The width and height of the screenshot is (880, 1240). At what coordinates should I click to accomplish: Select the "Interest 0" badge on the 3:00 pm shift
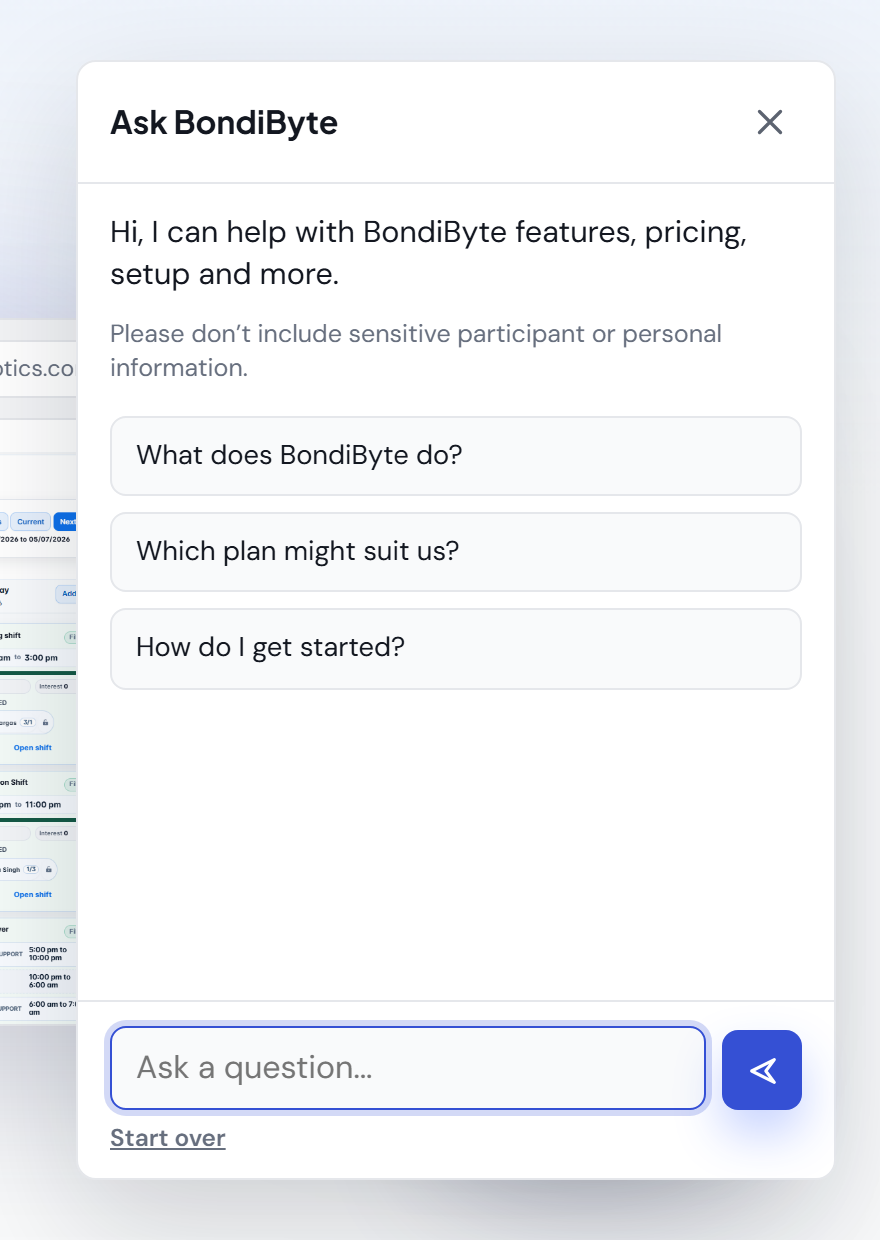tap(53, 686)
